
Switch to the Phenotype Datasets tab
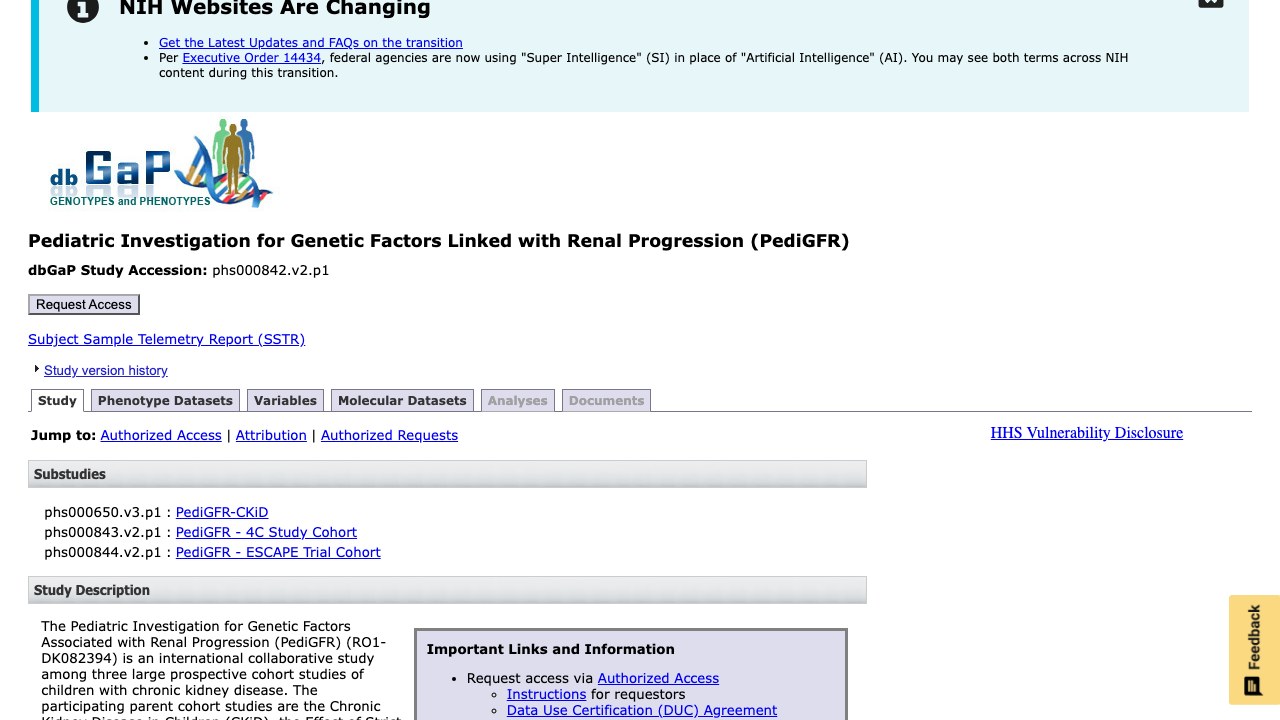(165, 400)
